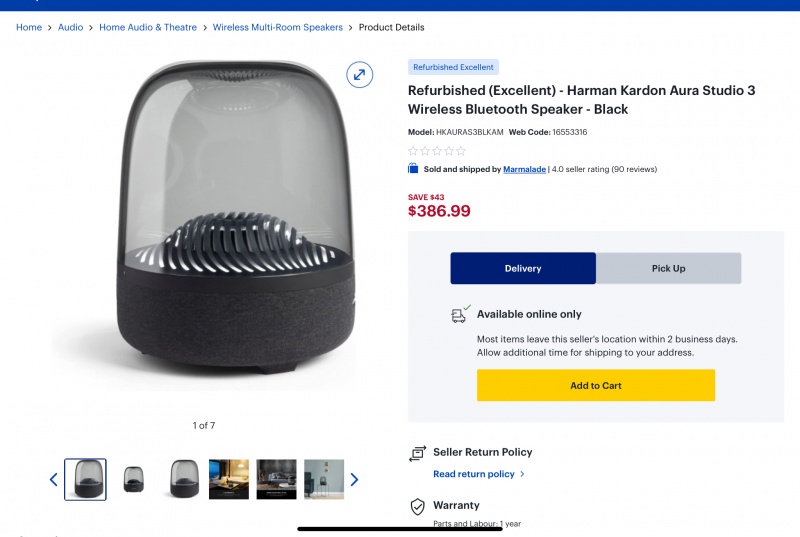Switch to the Pick Up option

tap(668, 268)
